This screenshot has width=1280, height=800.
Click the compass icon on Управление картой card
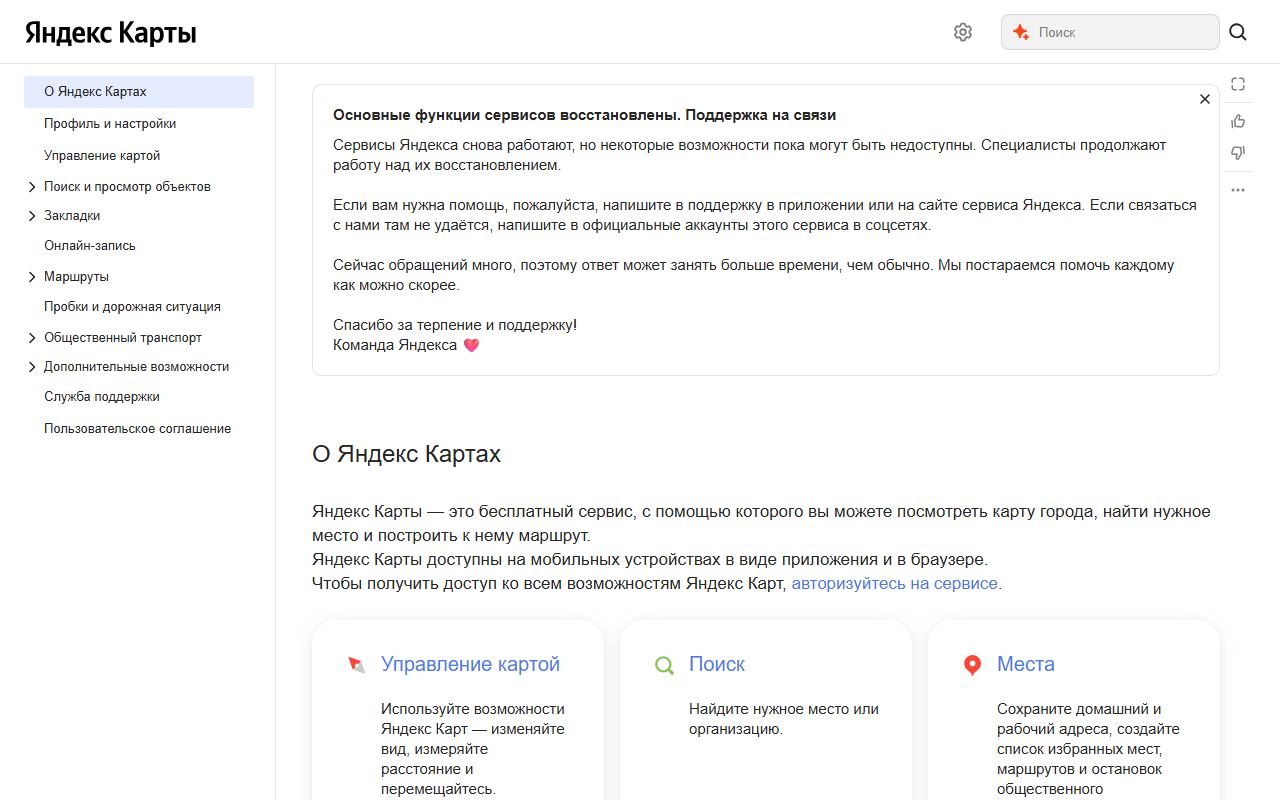(x=357, y=664)
